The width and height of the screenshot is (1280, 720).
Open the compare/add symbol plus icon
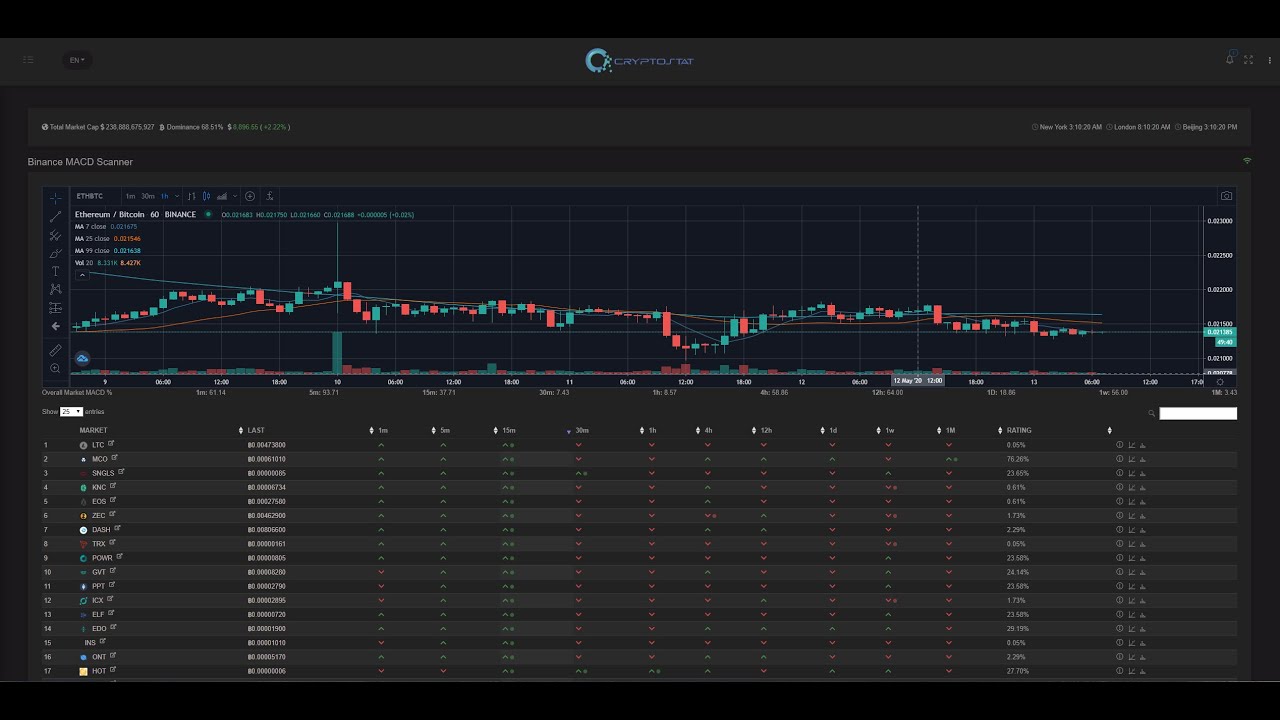(x=250, y=196)
